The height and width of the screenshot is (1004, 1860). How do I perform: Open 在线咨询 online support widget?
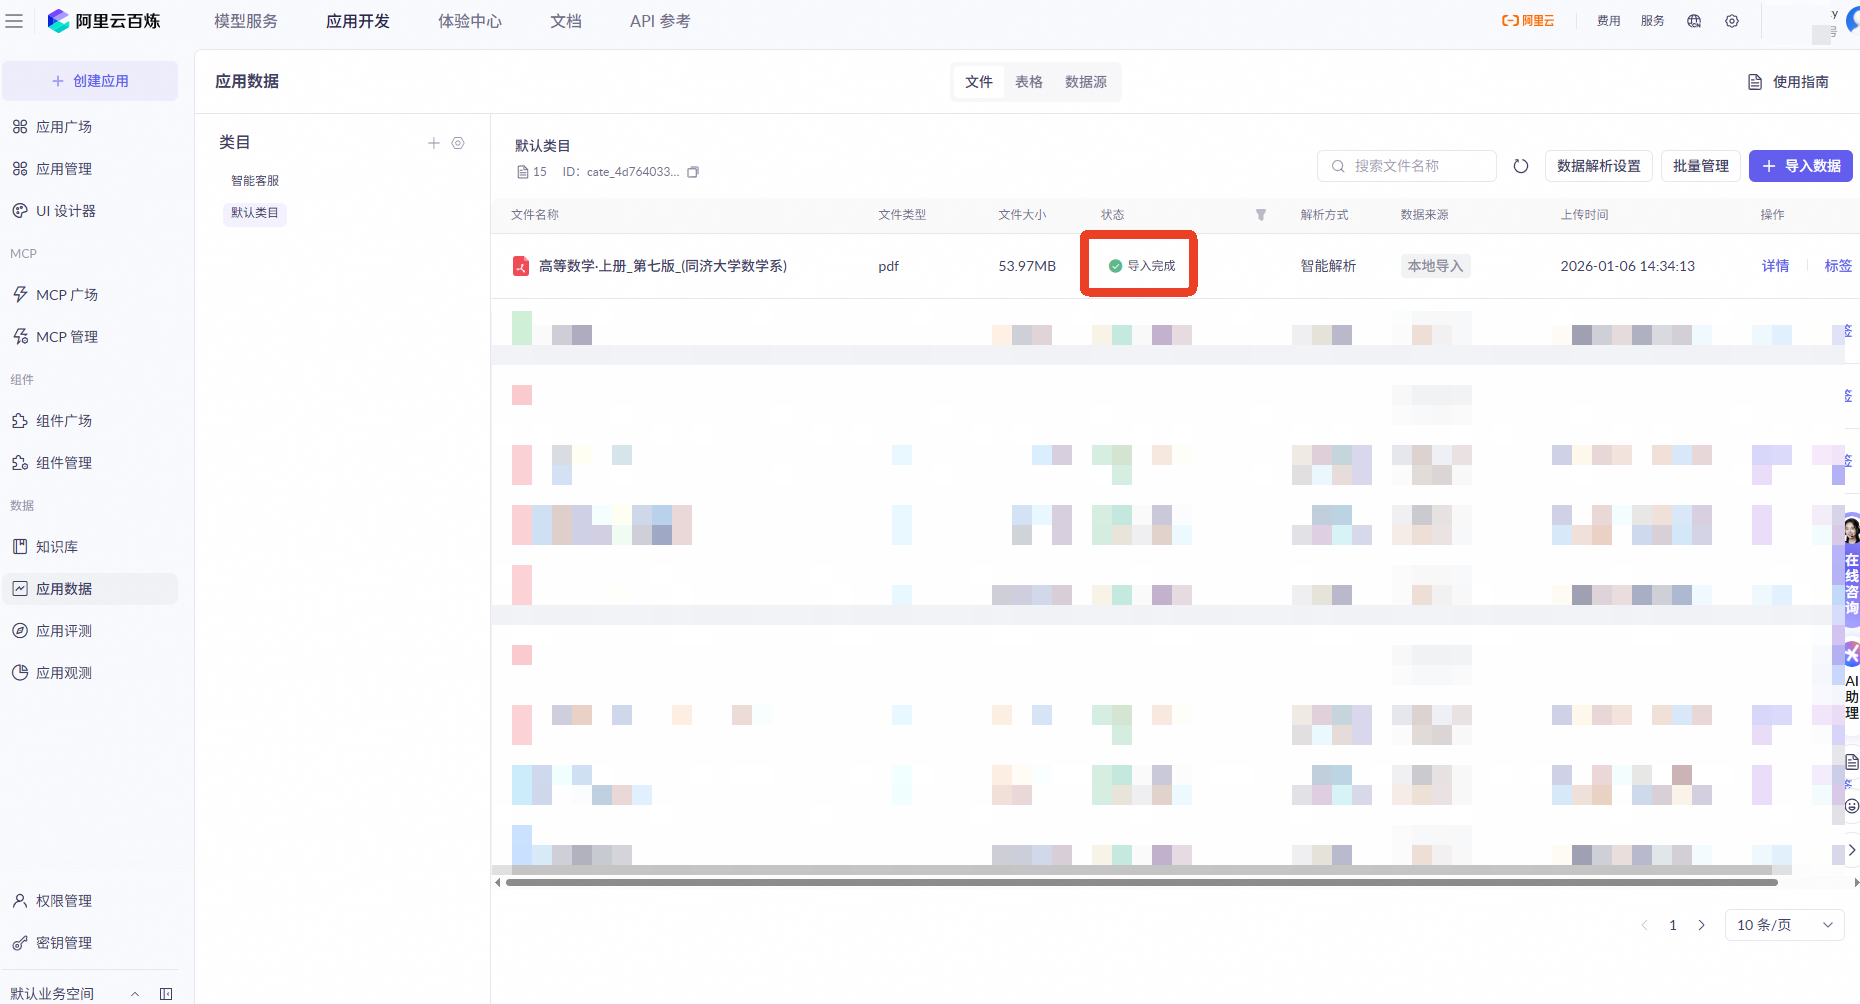(1852, 568)
